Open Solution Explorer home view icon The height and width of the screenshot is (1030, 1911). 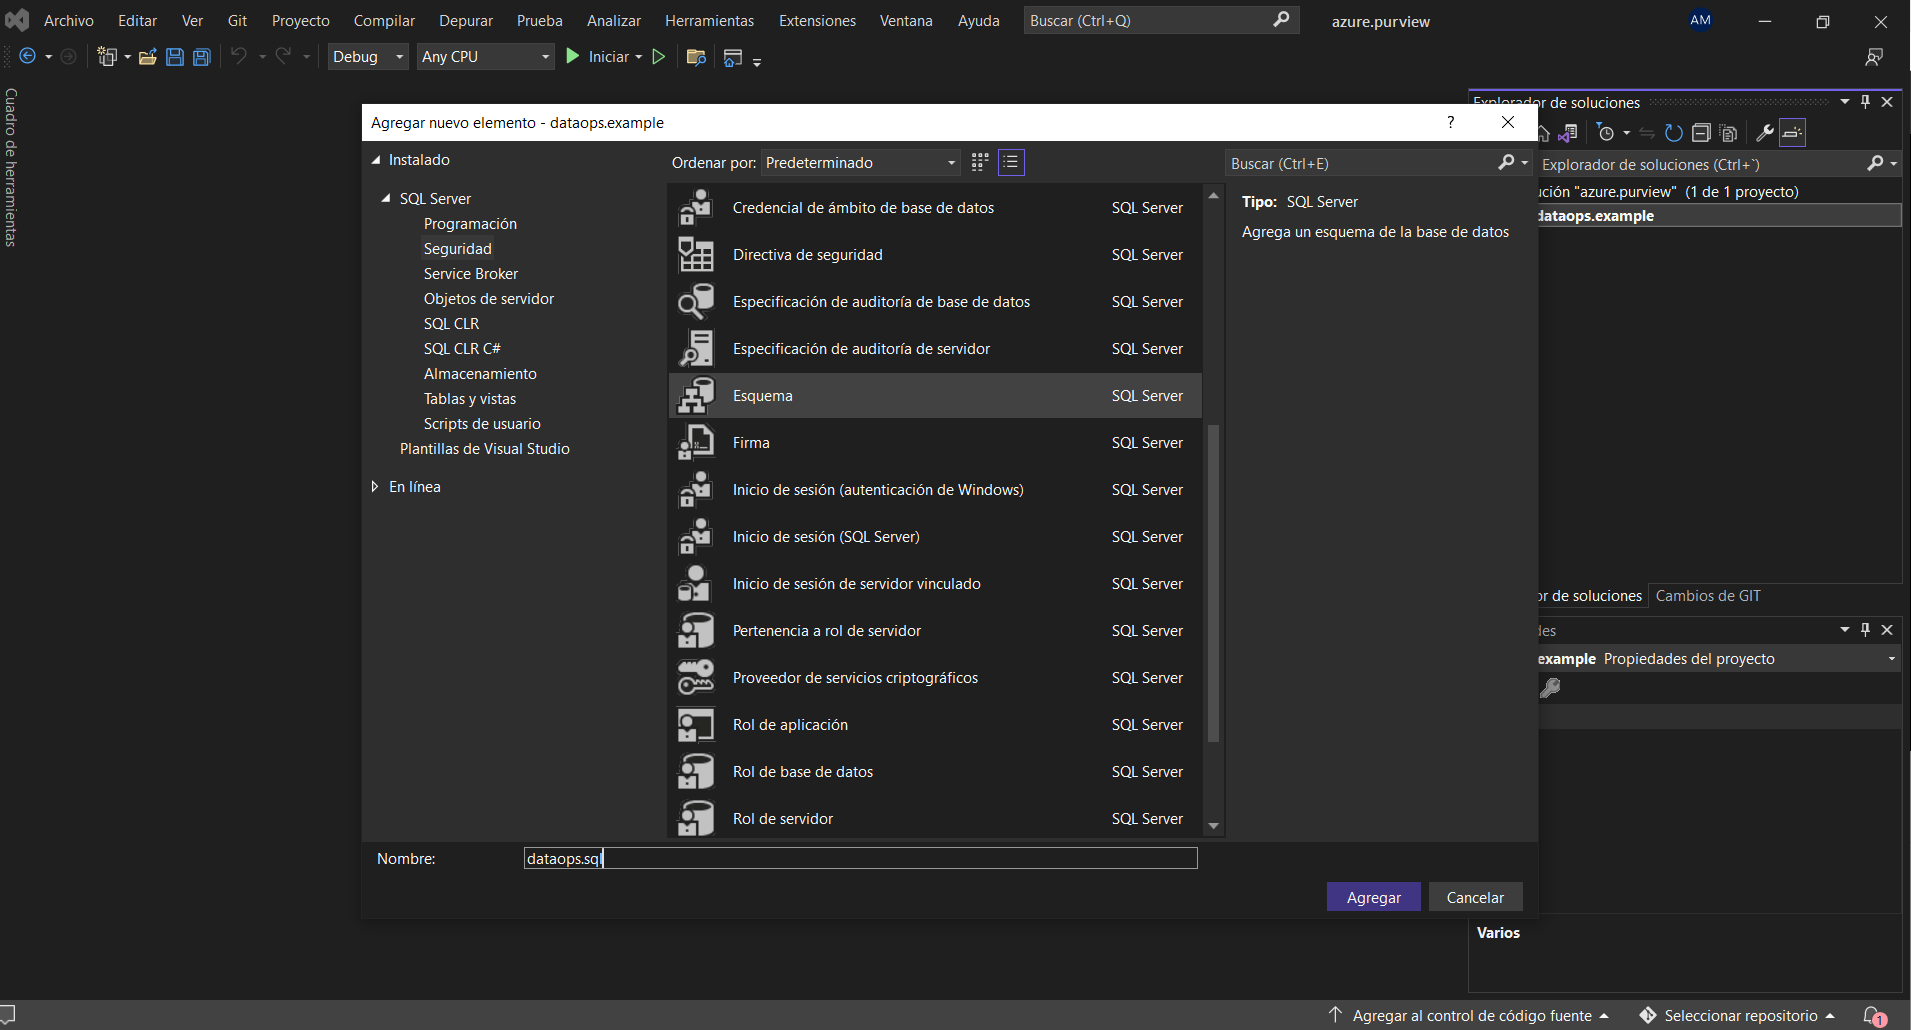coord(1544,133)
